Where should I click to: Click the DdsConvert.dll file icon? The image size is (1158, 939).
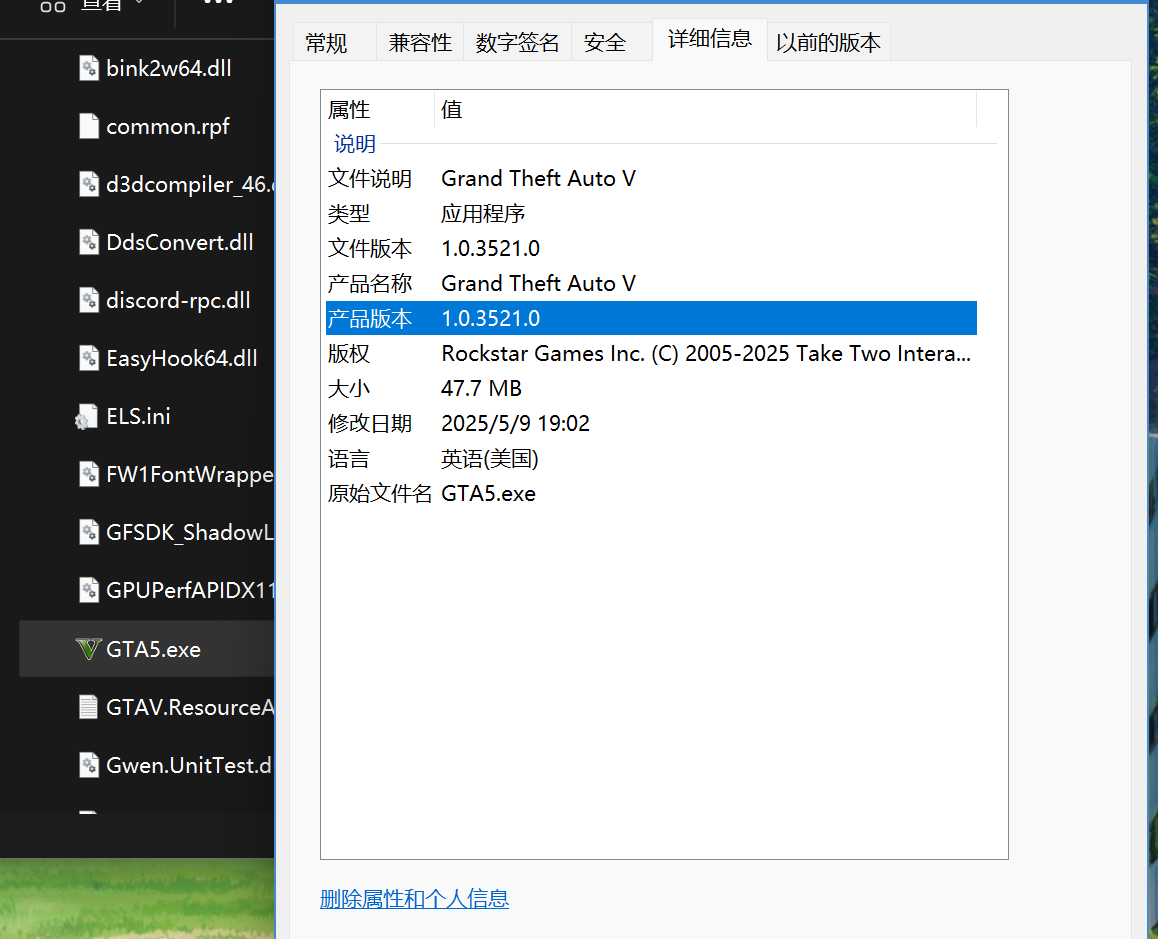[89, 242]
